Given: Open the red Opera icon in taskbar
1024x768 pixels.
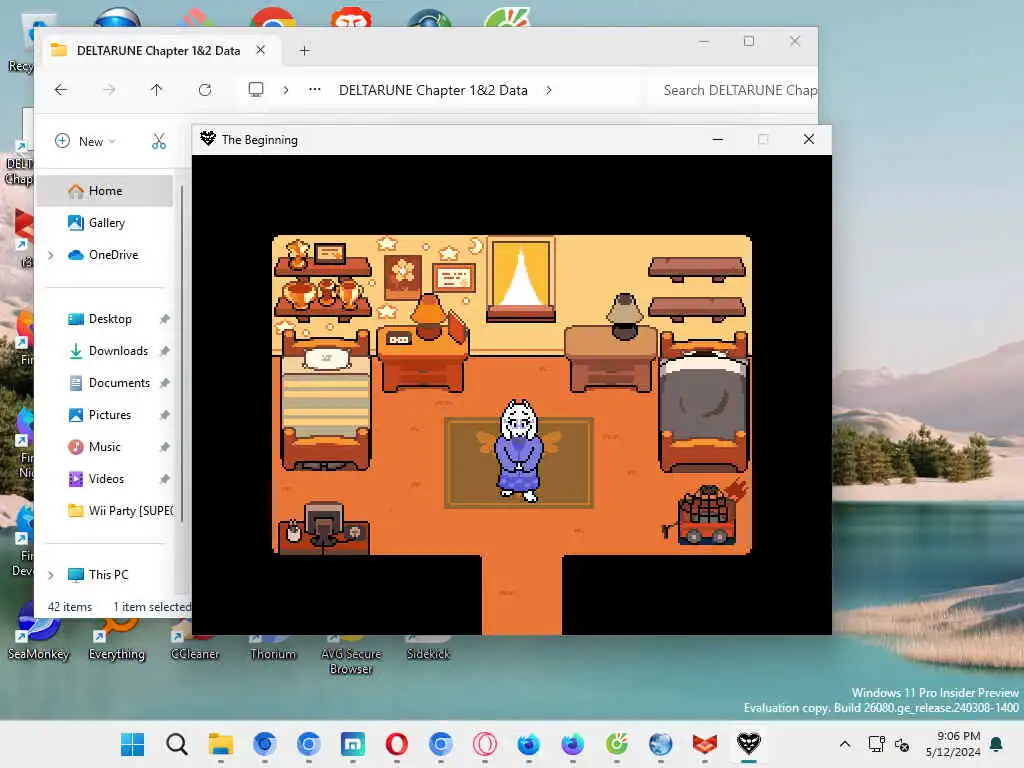Looking at the screenshot, I should coord(396,744).
